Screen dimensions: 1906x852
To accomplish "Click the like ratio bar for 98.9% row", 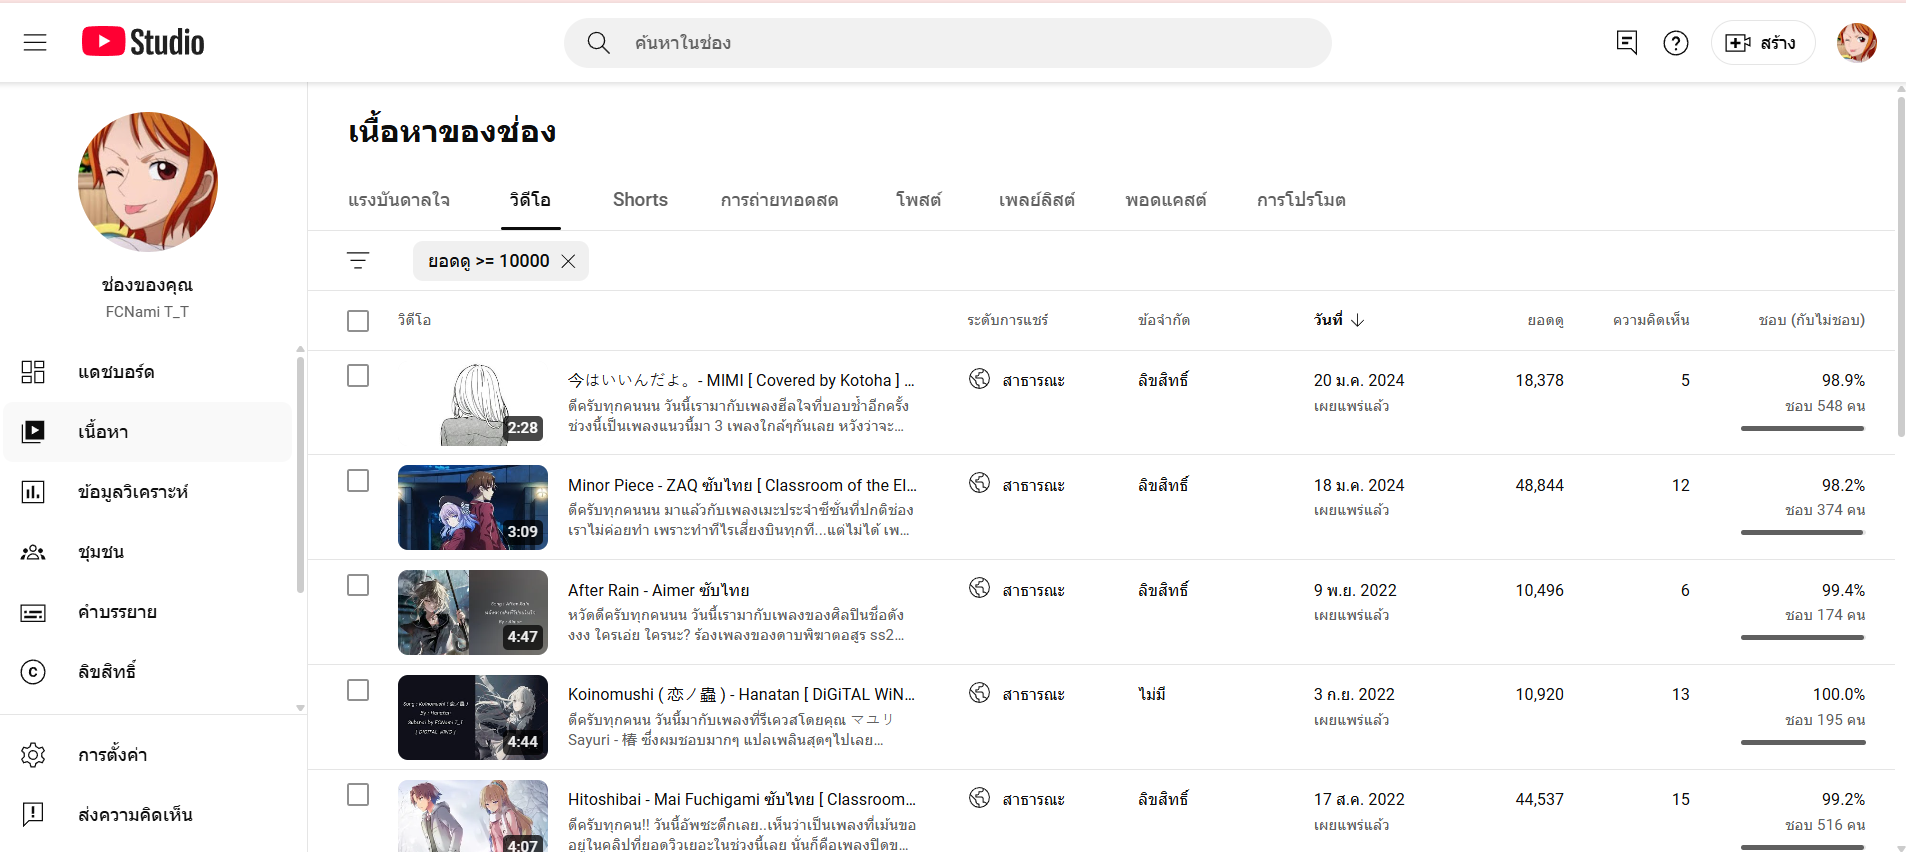I will [1802, 428].
